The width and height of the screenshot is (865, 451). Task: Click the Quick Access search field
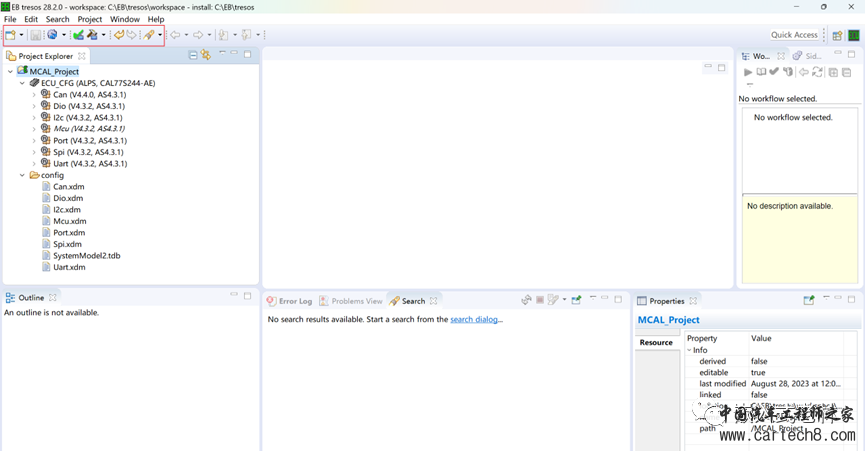tap(795, 35)
